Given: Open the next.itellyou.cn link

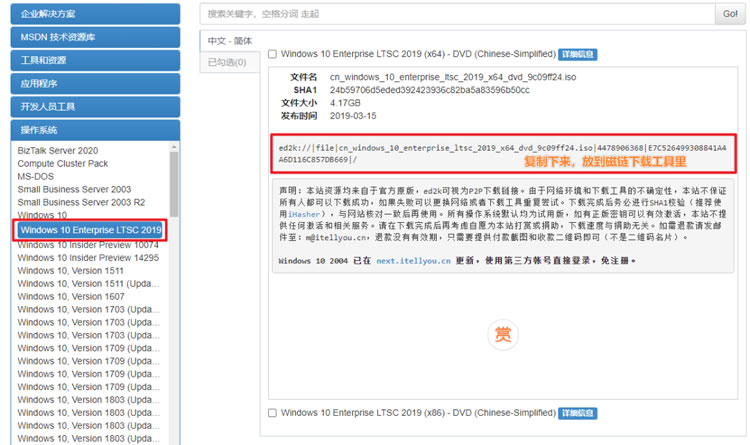Looking at the screenshot, I should (413, 261).
